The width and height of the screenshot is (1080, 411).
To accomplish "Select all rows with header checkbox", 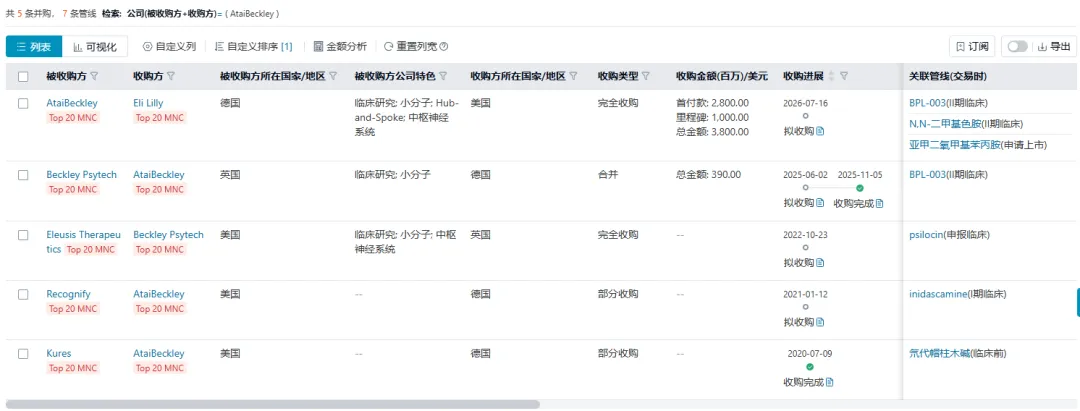I will 23,76.
